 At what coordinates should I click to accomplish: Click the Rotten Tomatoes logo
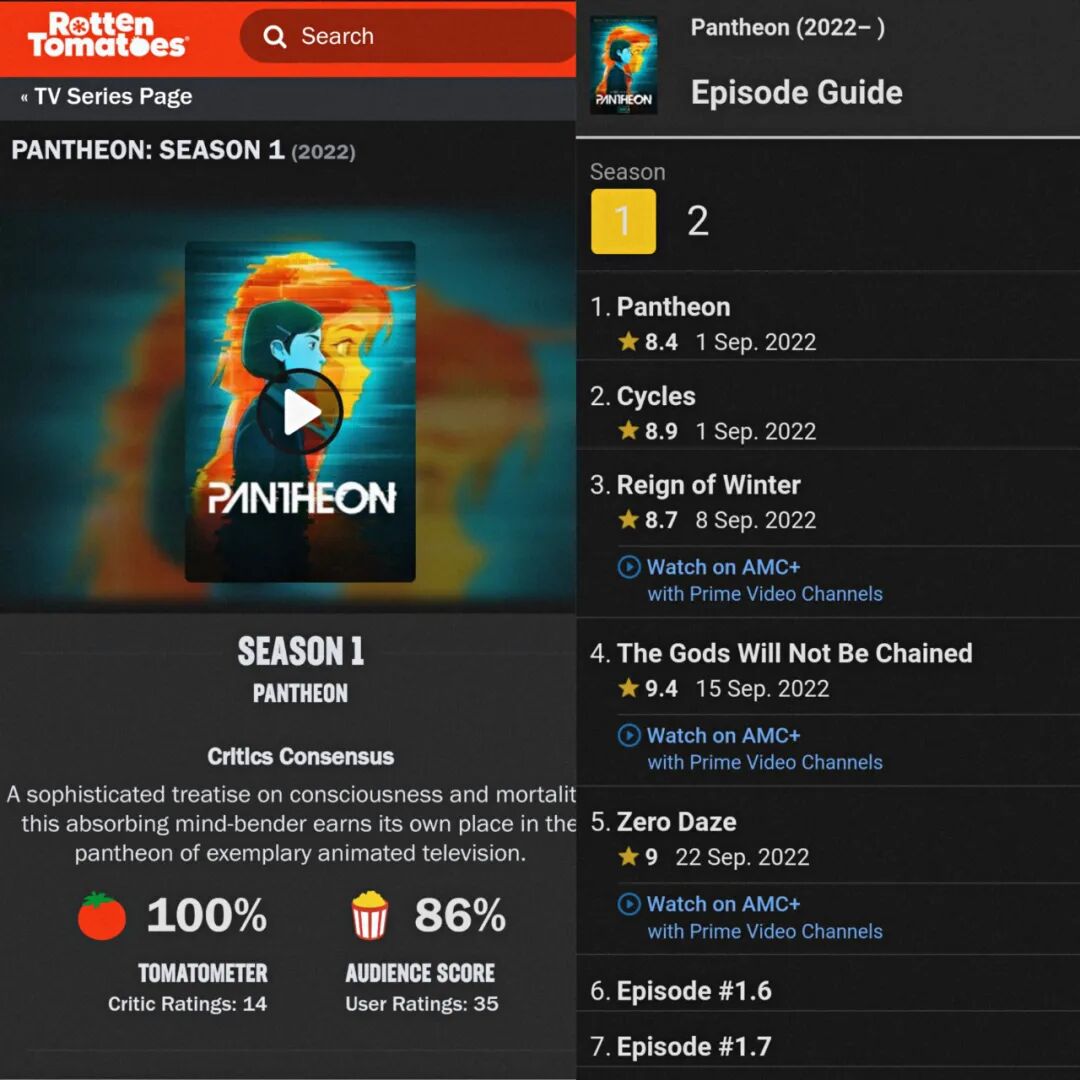(x=107, y=34)
